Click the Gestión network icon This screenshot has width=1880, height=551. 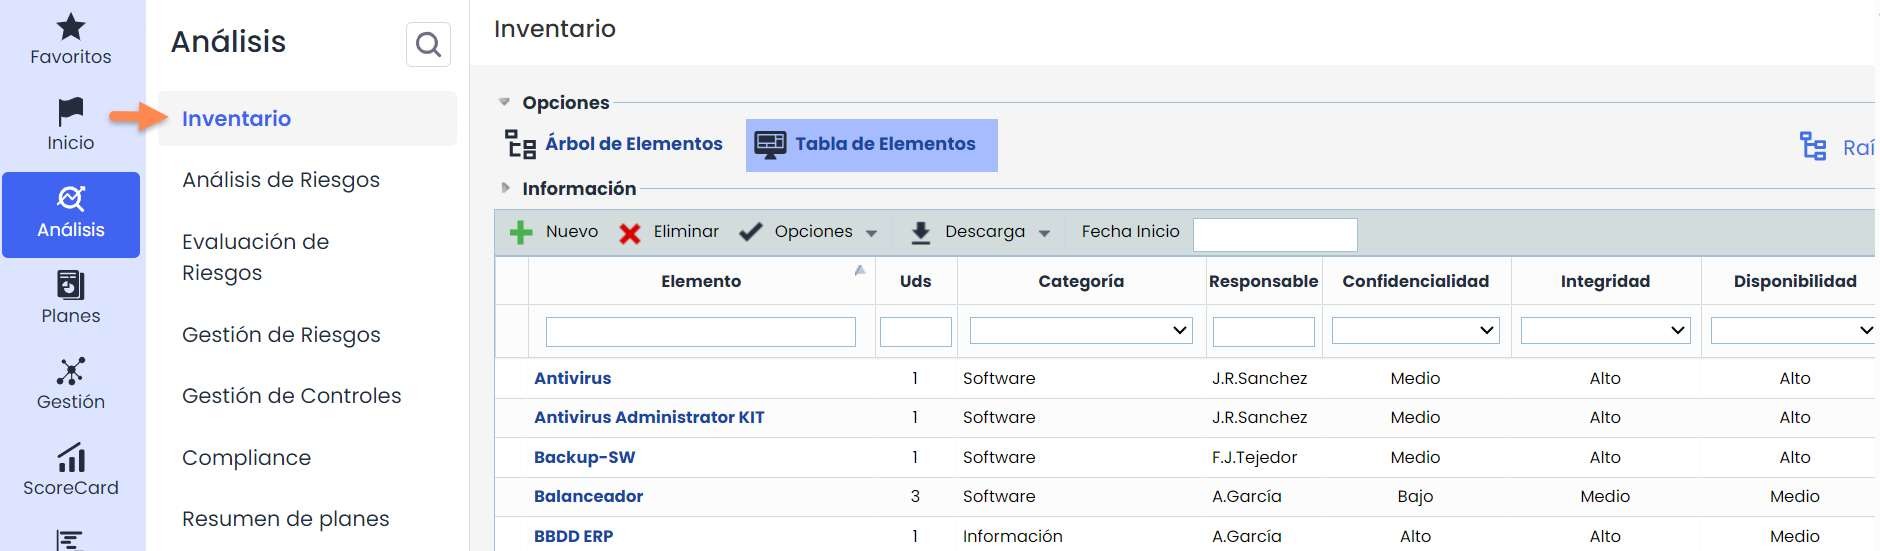pyautogui.click(x=70, y=371)
